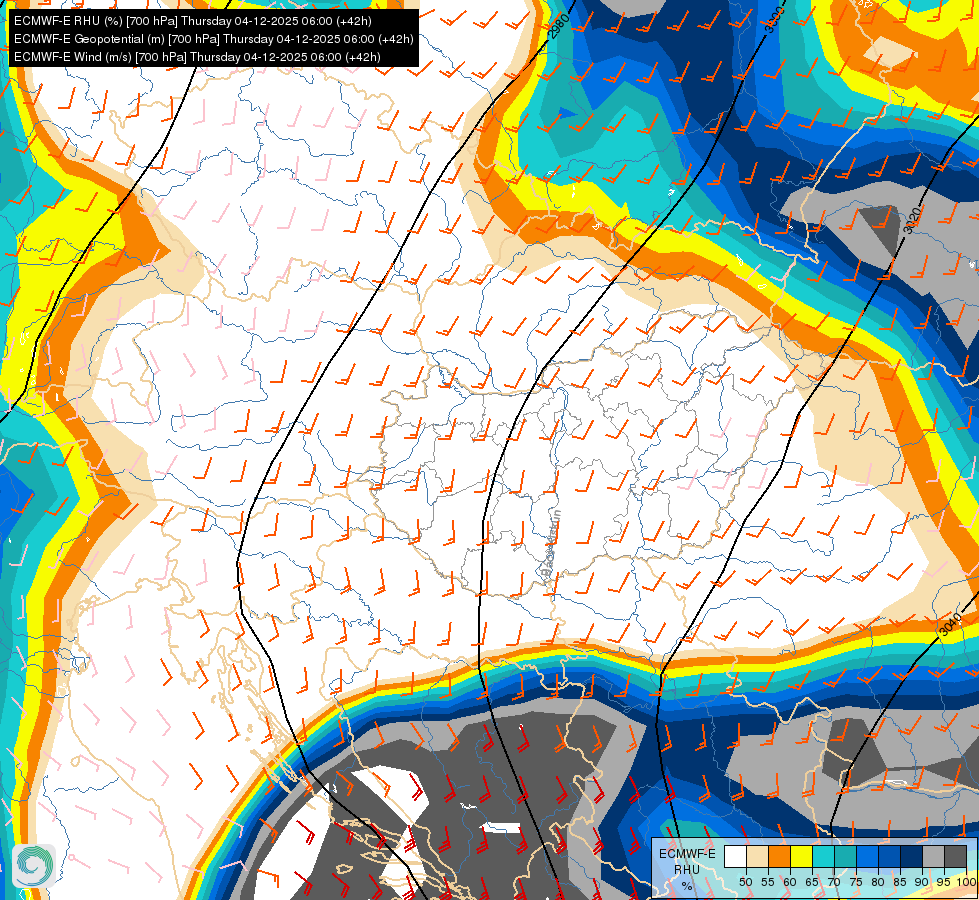979x900 pixels.
Task: Click the legend tick value 90
Action: (922, 882)
